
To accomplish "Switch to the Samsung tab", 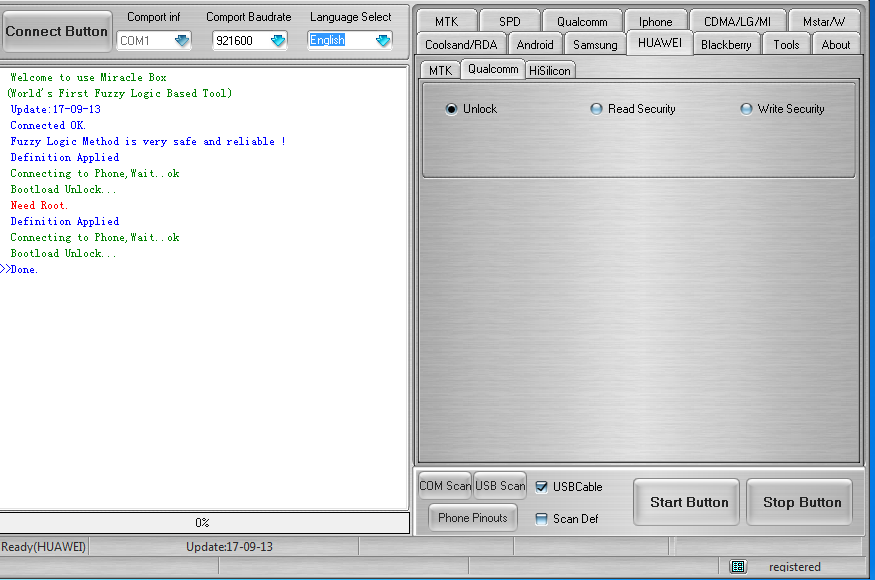I will click(595, 45).
